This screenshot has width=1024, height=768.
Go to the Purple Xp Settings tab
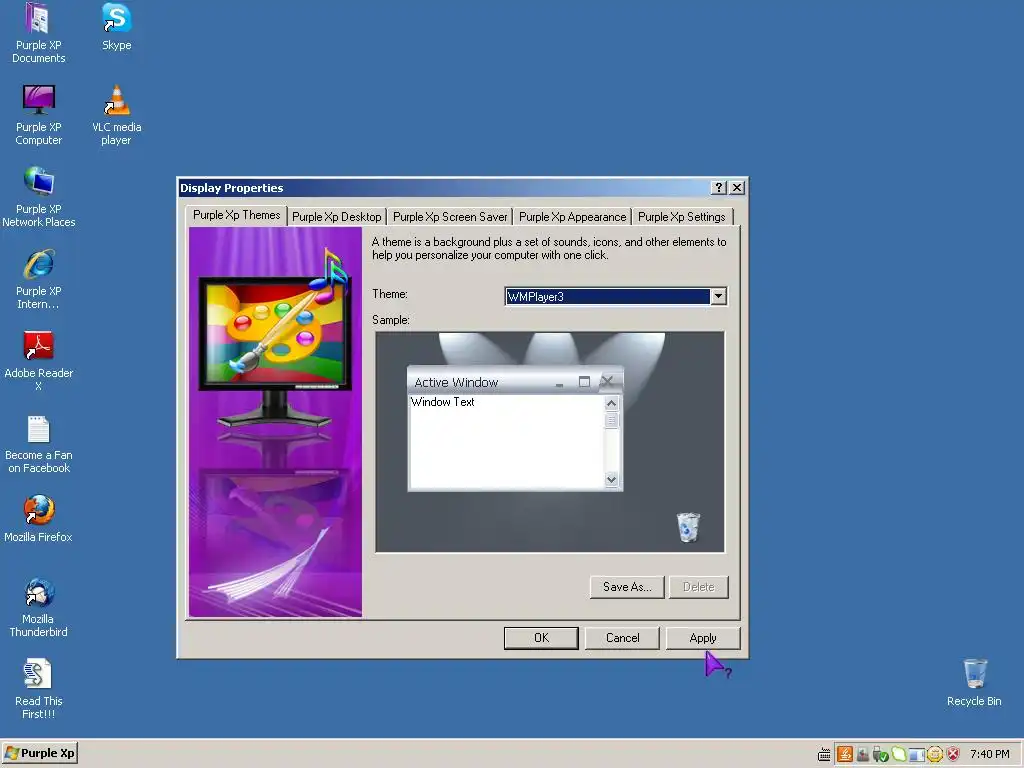pyautogui.click(x=682, y=217)
